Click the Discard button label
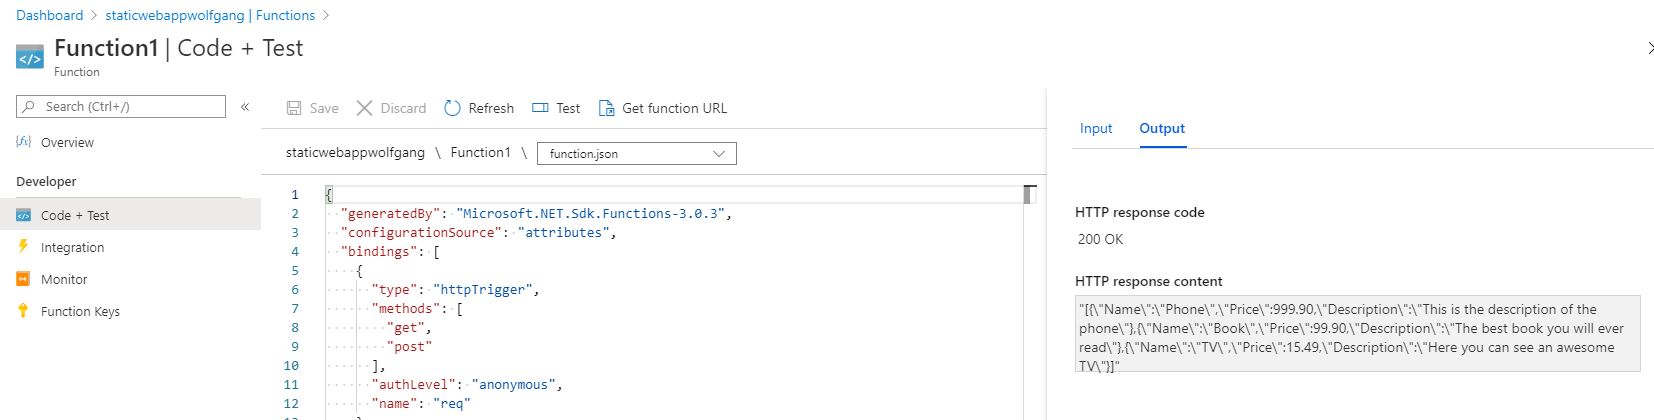This screenshot has height=420, width=1654. (403, 108)
